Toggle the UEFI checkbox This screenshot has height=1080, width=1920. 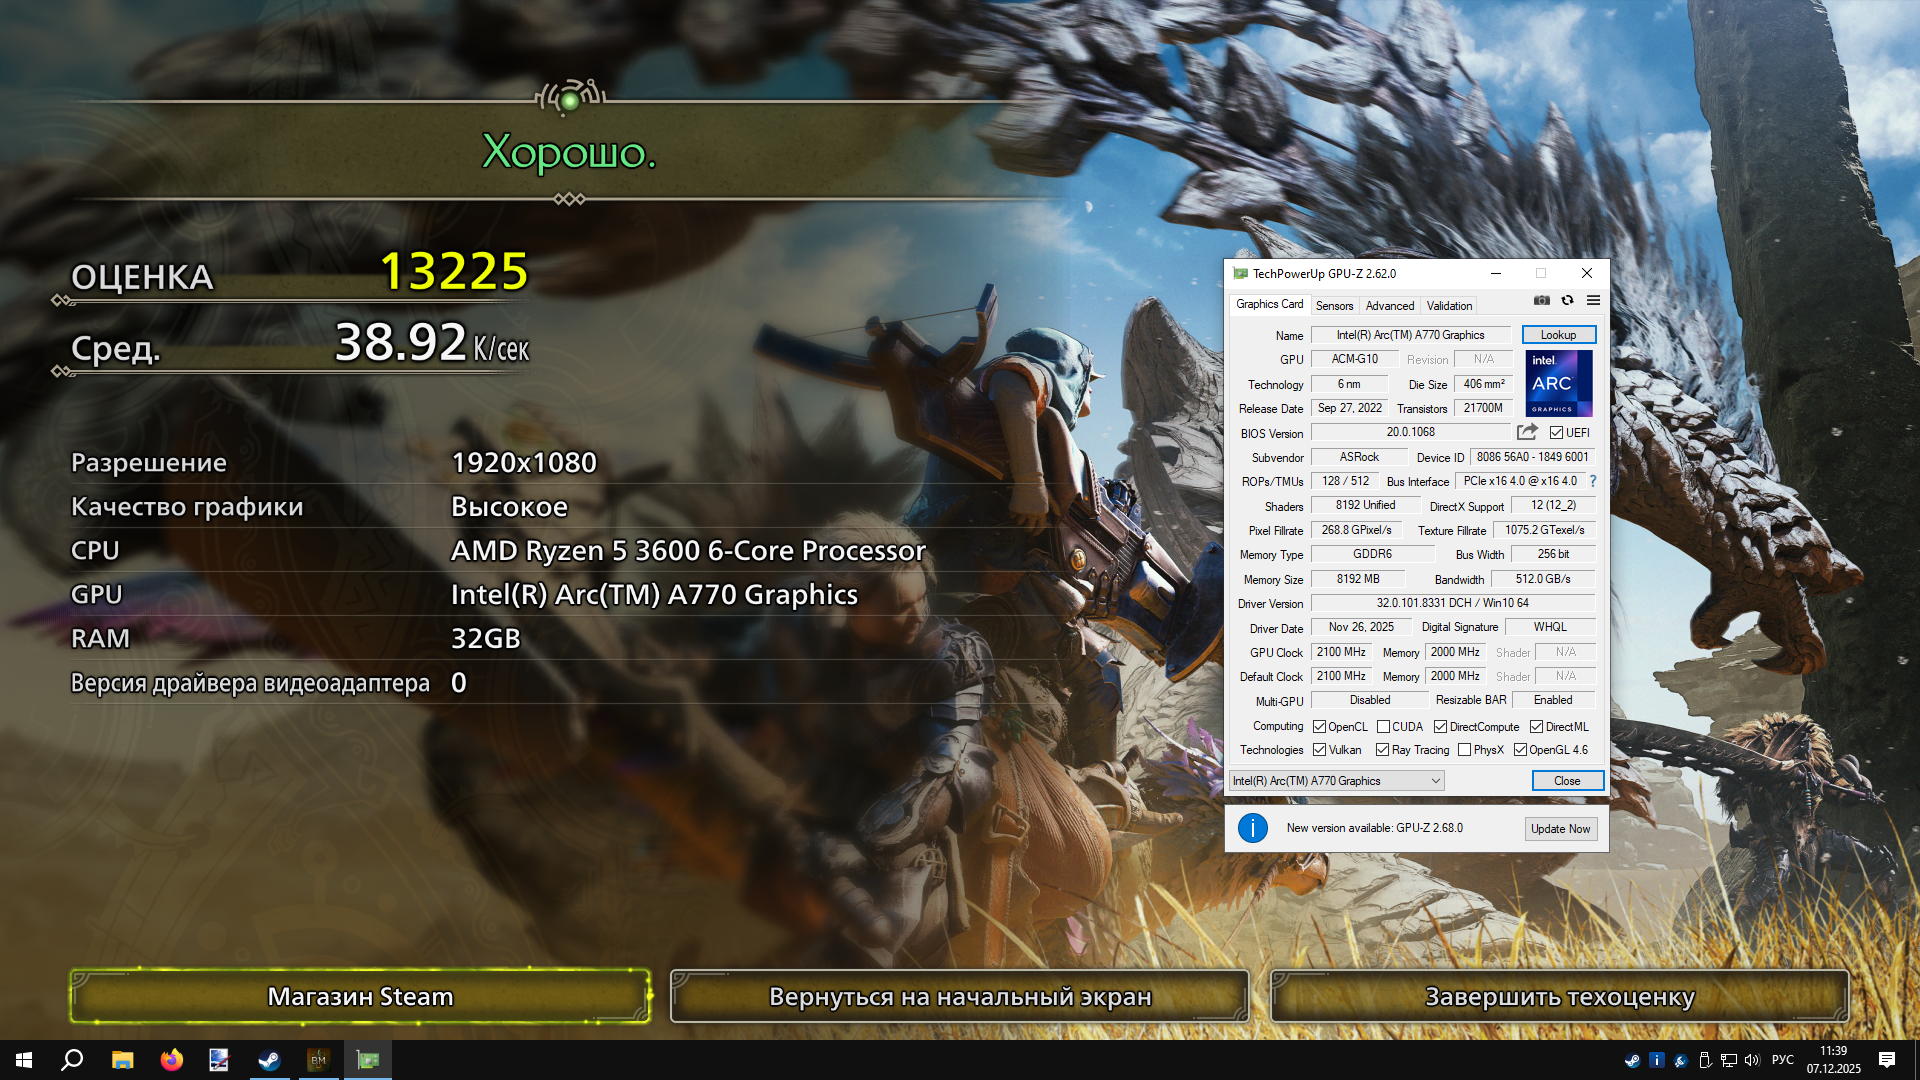[1556, 433]
